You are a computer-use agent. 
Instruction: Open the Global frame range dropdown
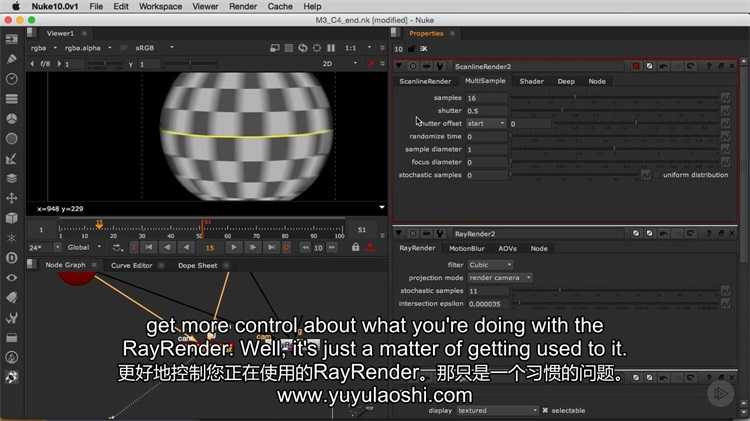coord(84,247)
